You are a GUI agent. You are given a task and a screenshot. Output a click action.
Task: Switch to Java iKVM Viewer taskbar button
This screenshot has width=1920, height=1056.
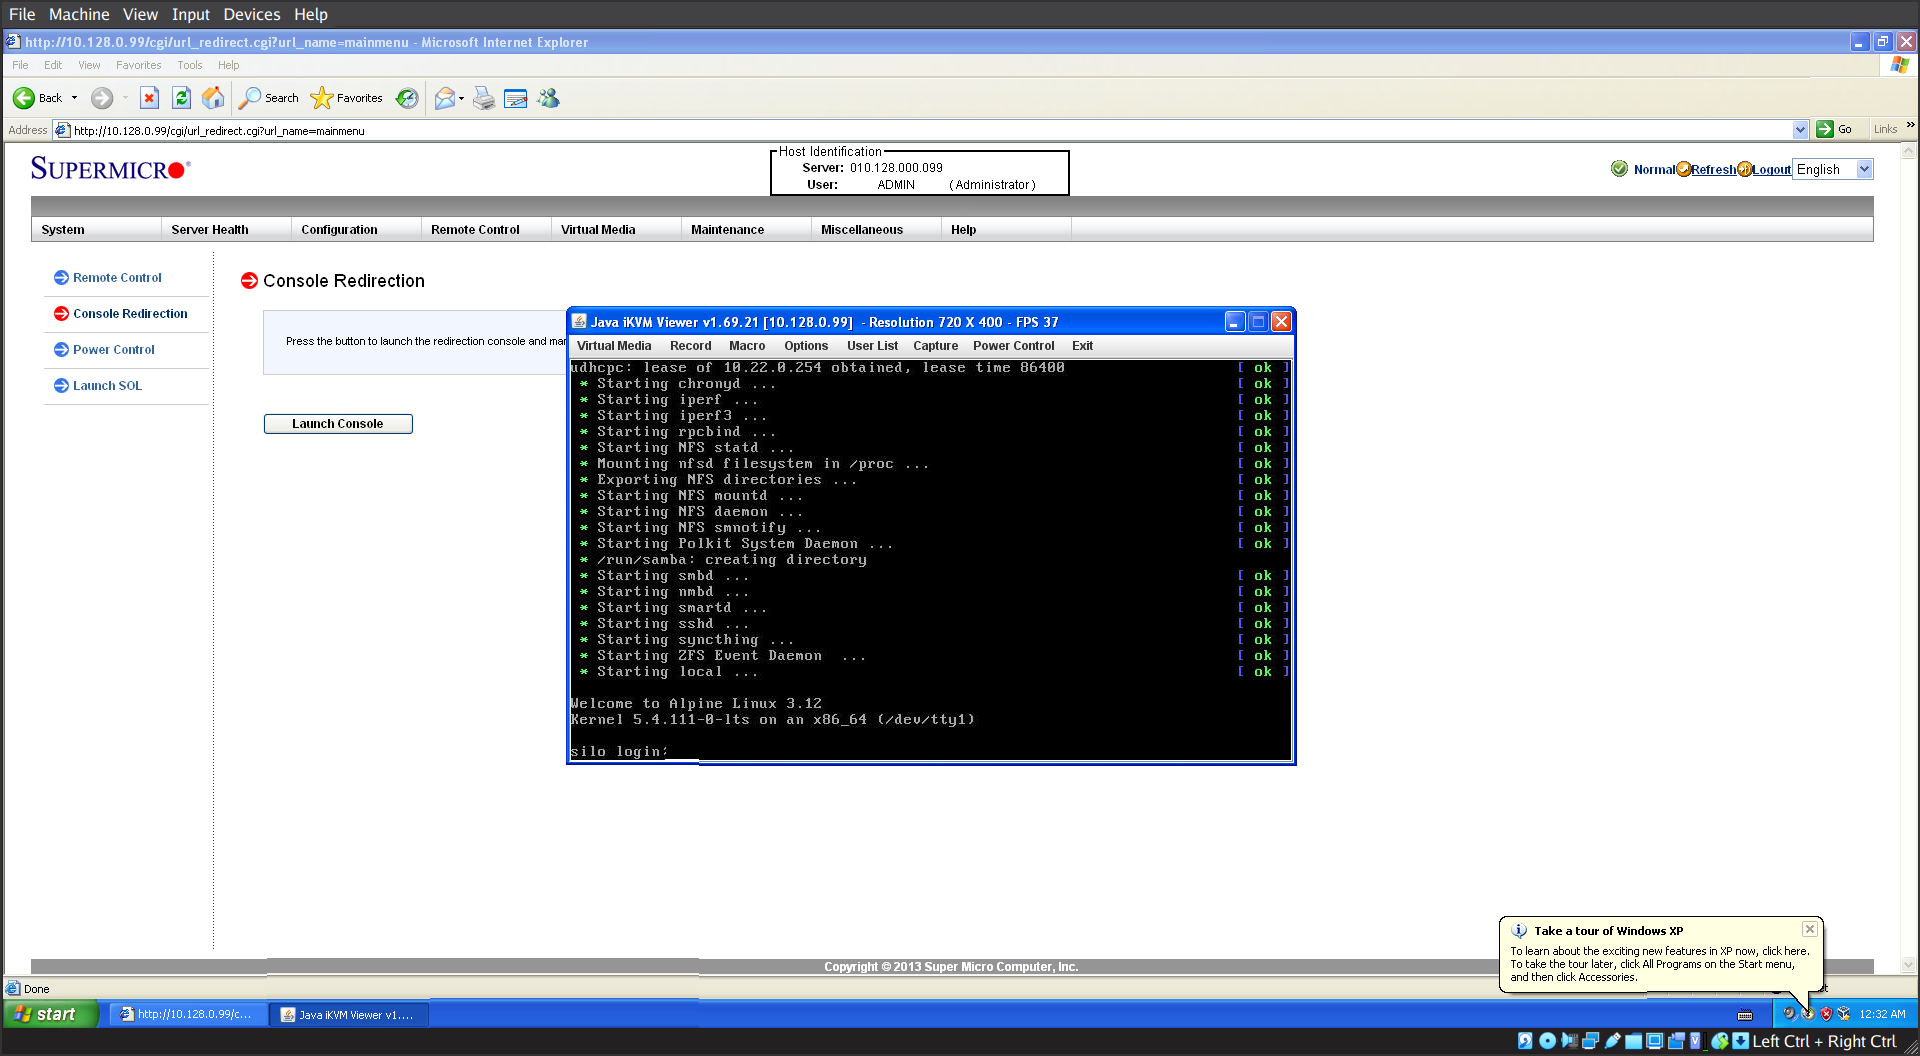coord(348,1014)
